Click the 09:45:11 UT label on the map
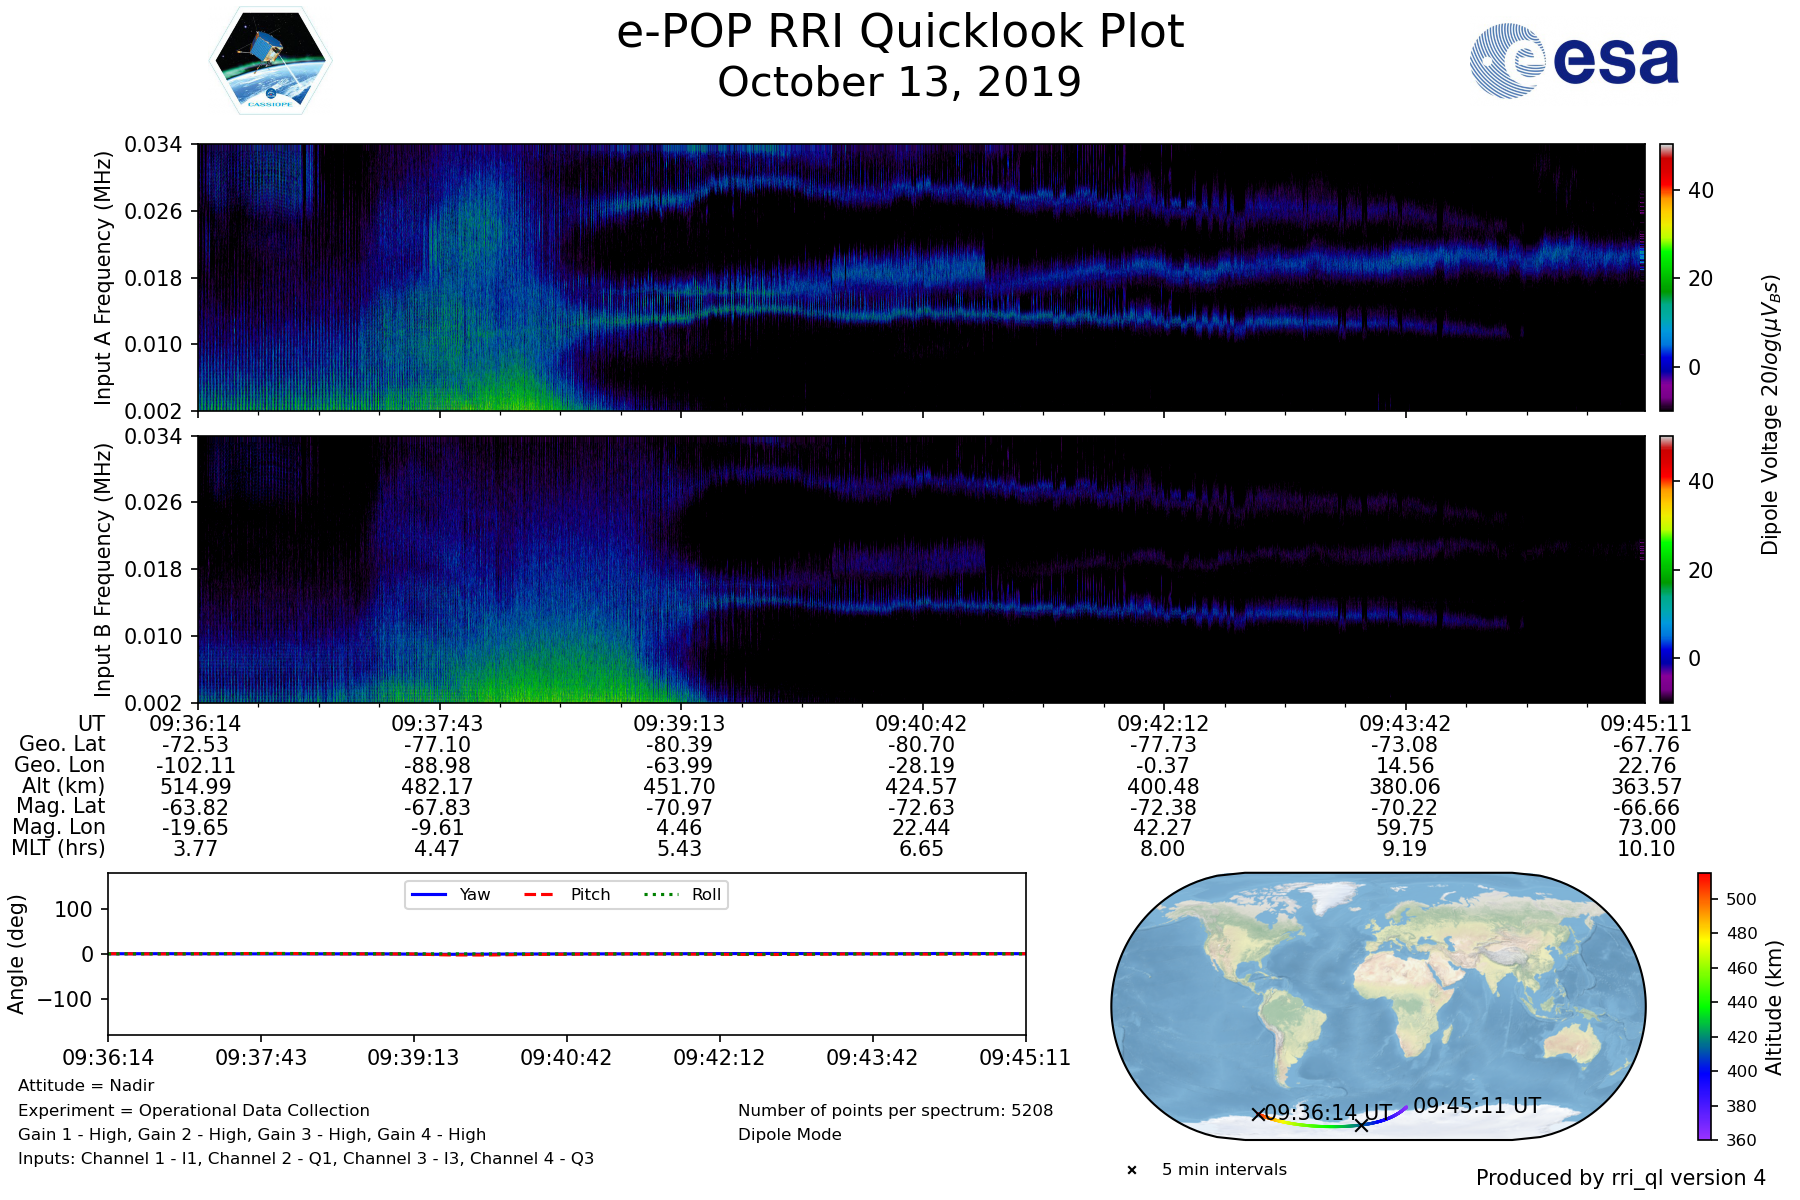Screen dimensions: 1800x1200 click(1476, 1105)
